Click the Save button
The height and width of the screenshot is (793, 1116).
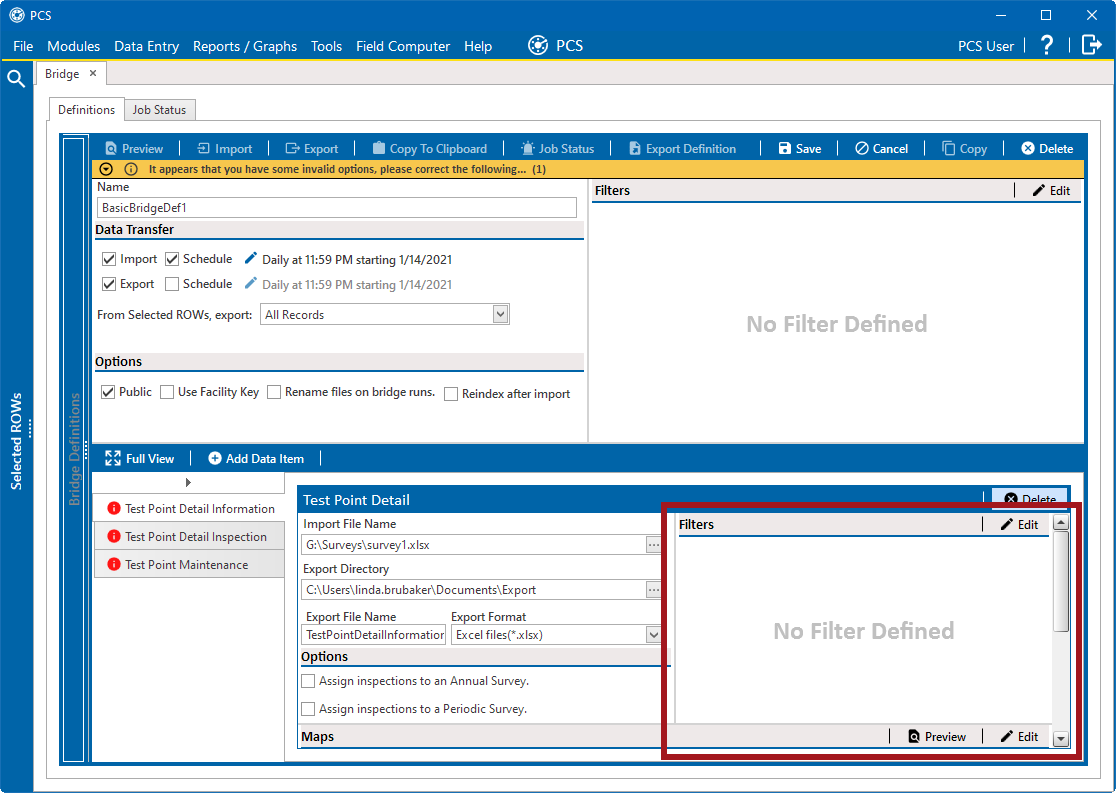click(799, 148)
